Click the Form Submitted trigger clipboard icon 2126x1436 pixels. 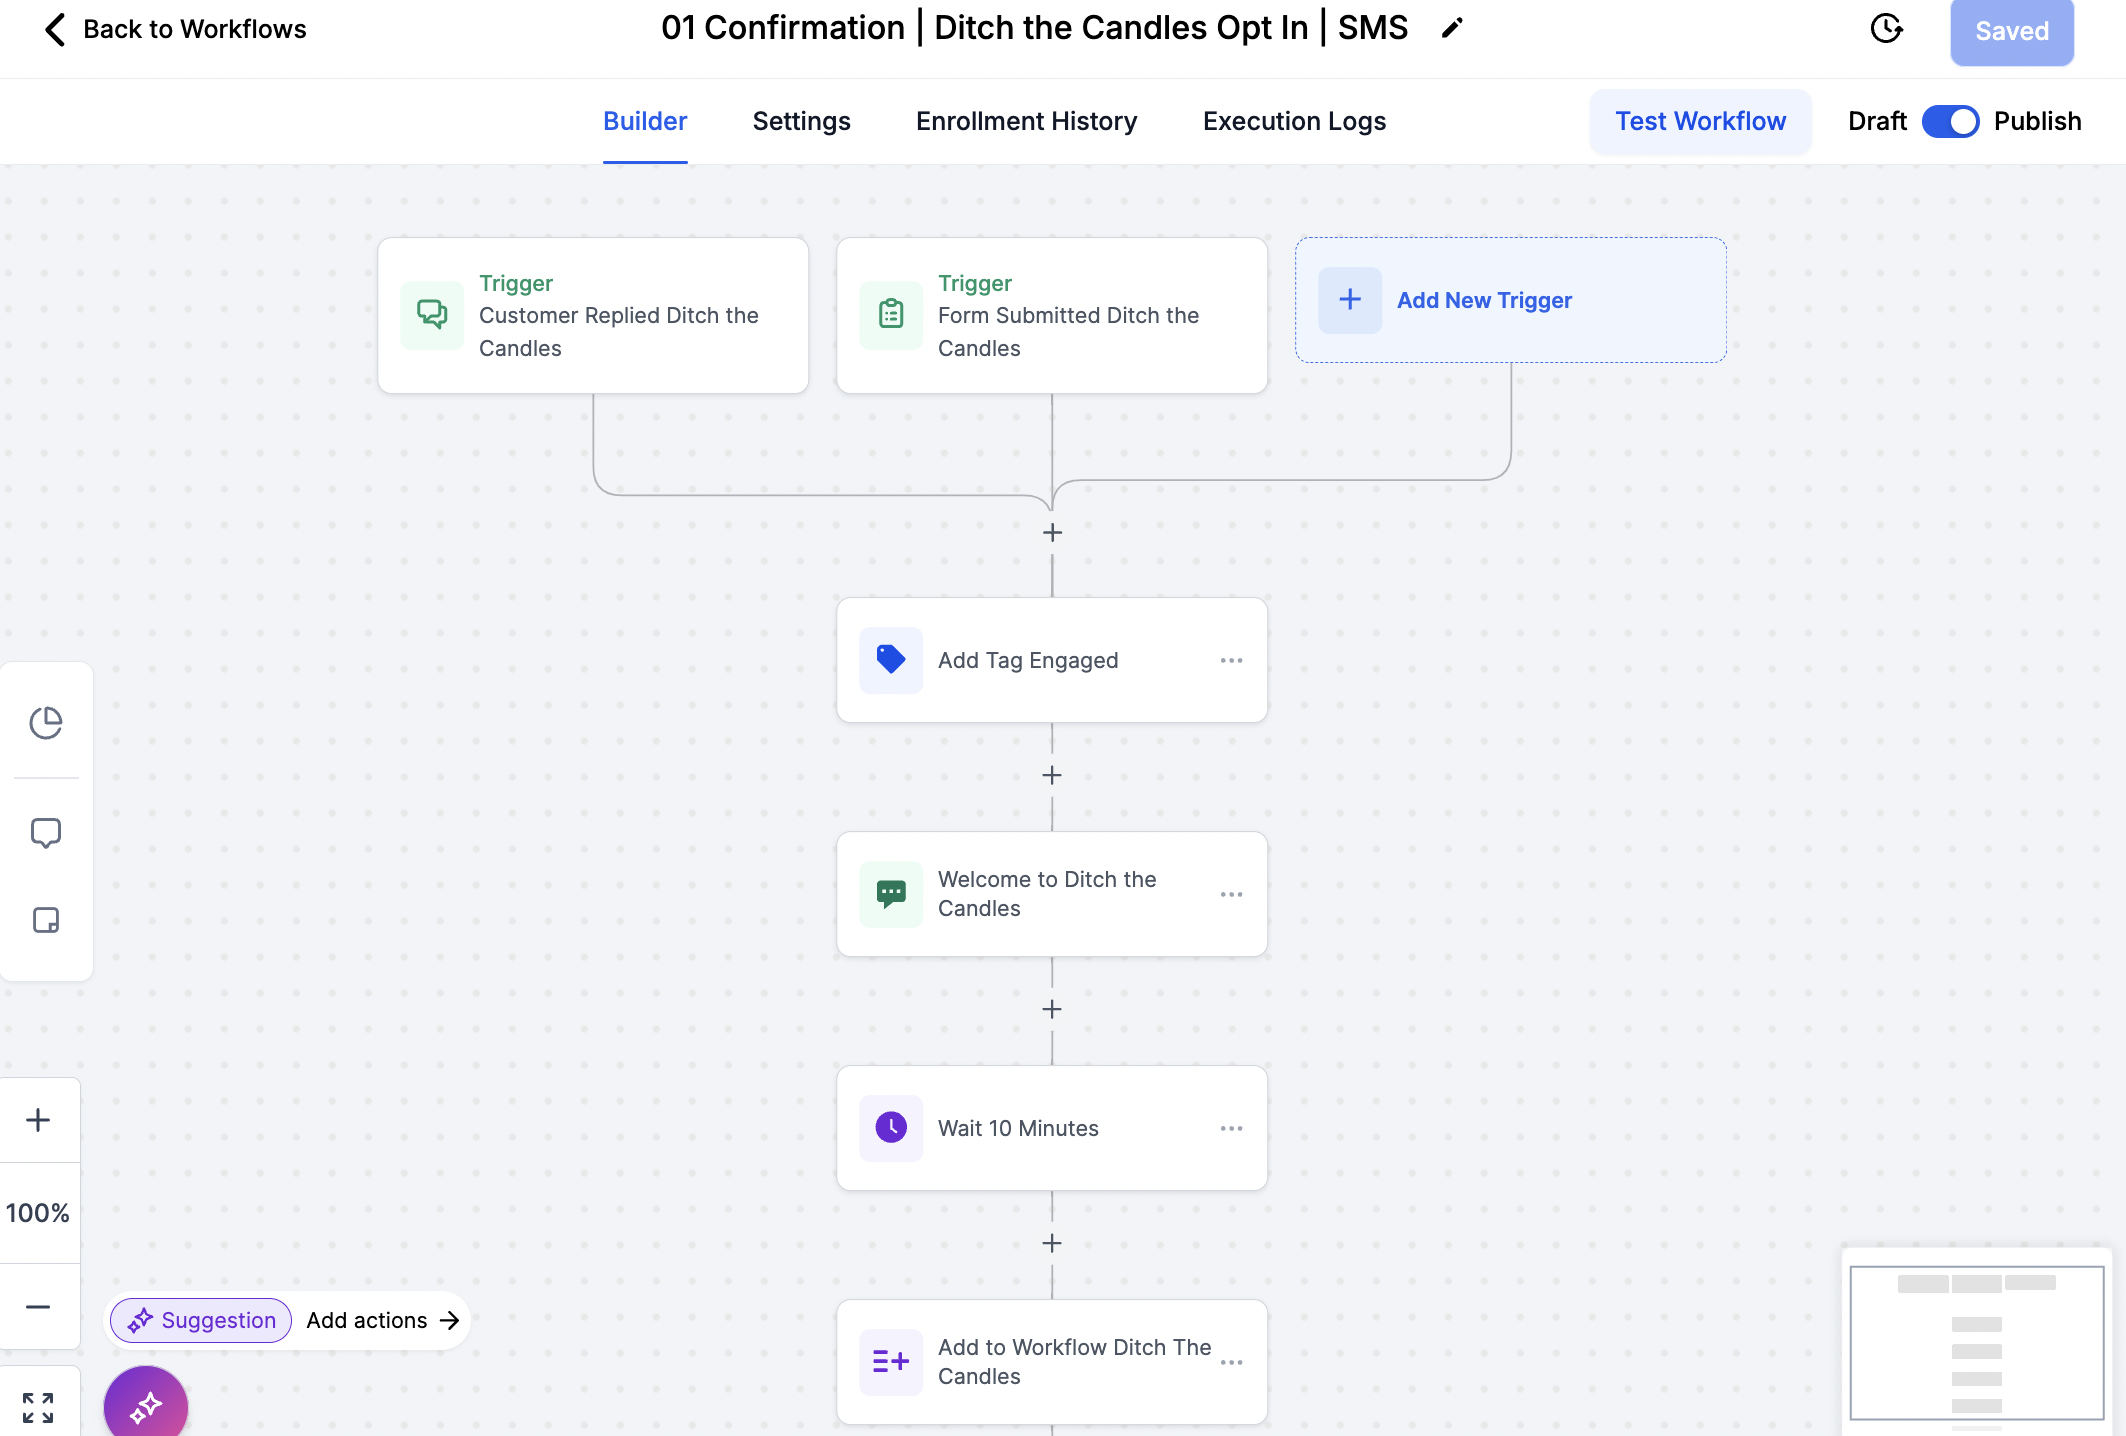891,315
